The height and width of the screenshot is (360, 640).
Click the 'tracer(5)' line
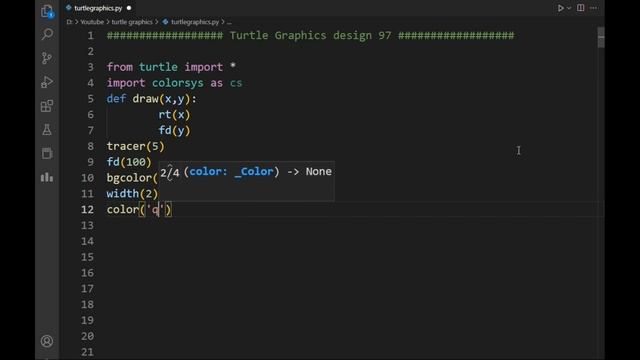point(136,146)
